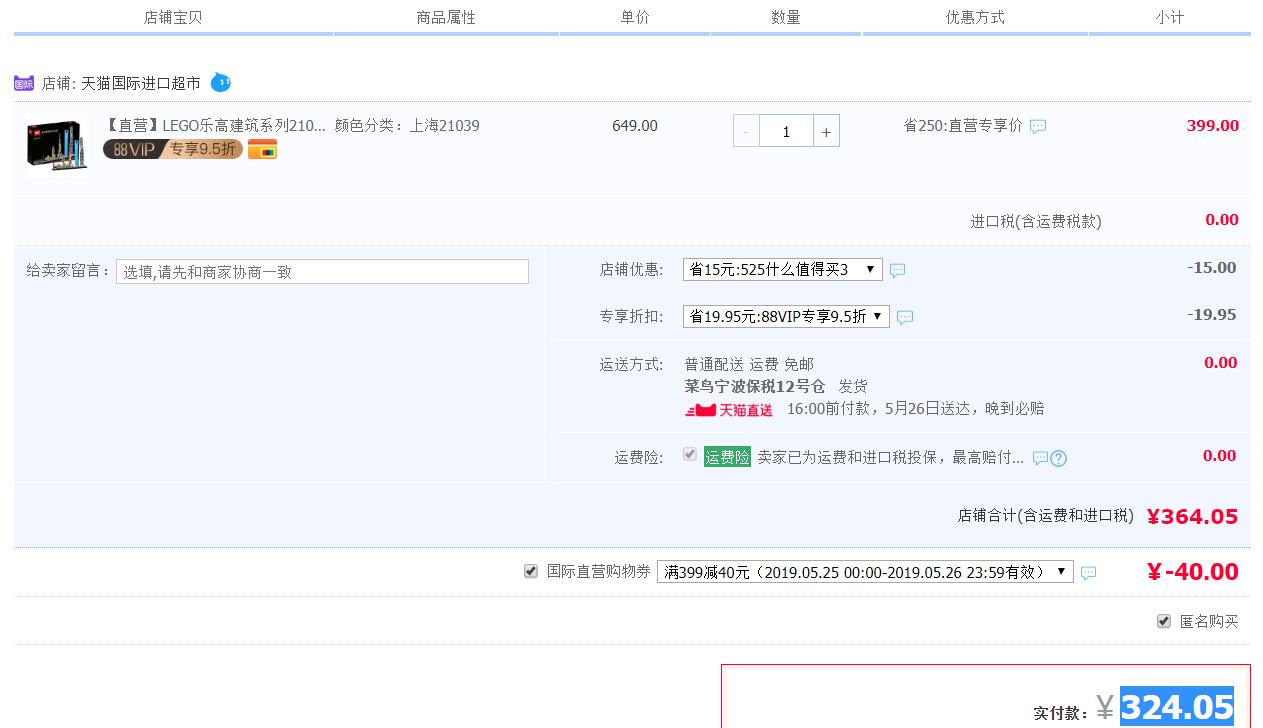This screenshot has width=1263, height=728.
Task: Open the 店铺优惠 省15元 dropdown
Action: 783,269
